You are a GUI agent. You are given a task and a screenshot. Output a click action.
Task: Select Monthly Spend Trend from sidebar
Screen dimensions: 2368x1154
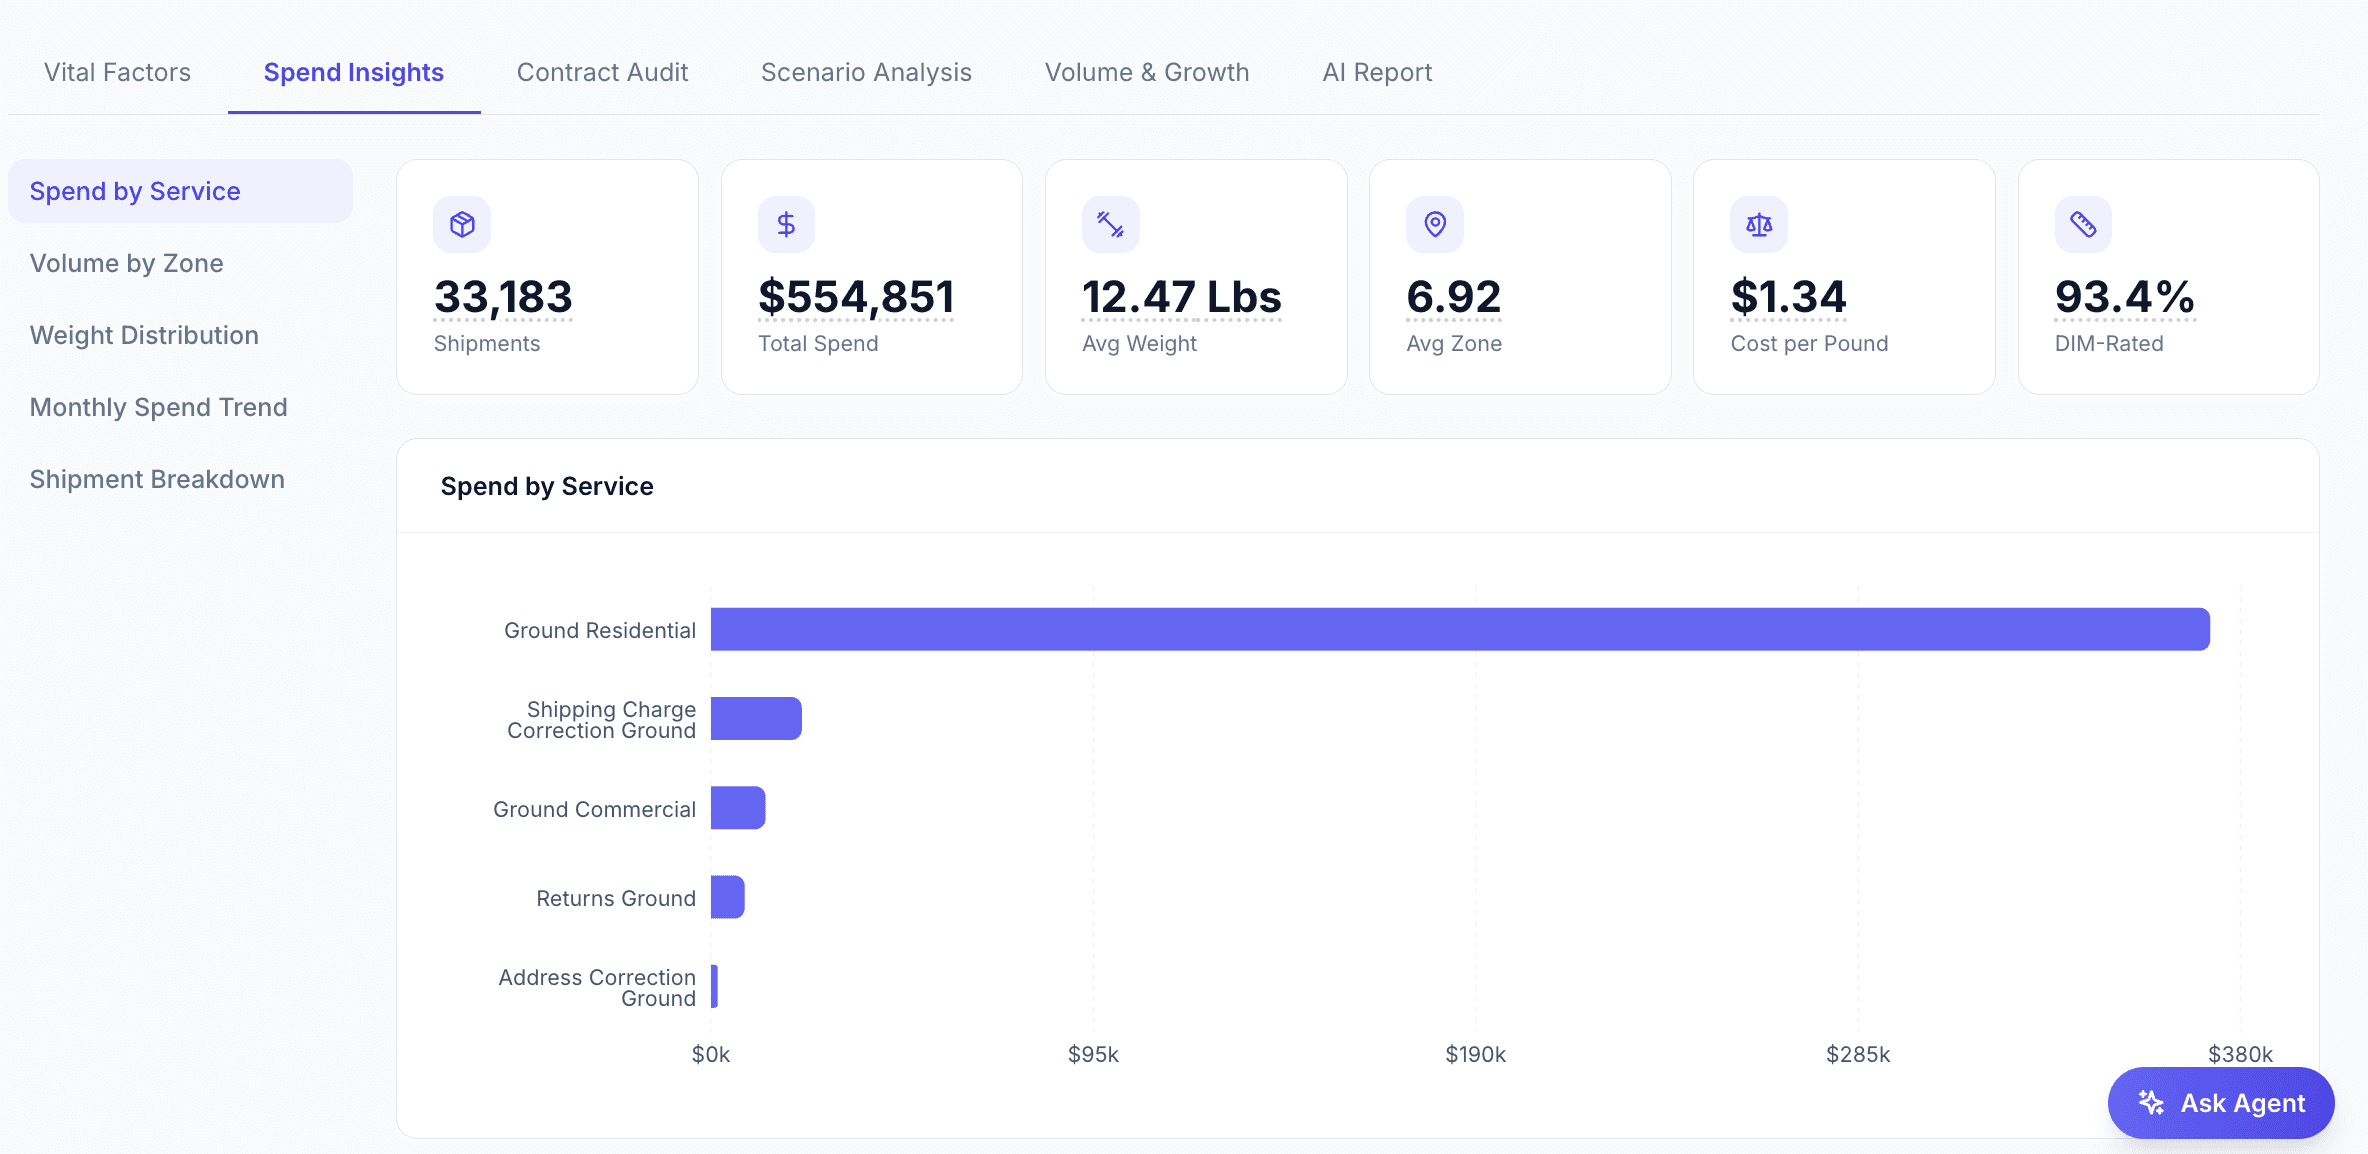tap(158, 407)
